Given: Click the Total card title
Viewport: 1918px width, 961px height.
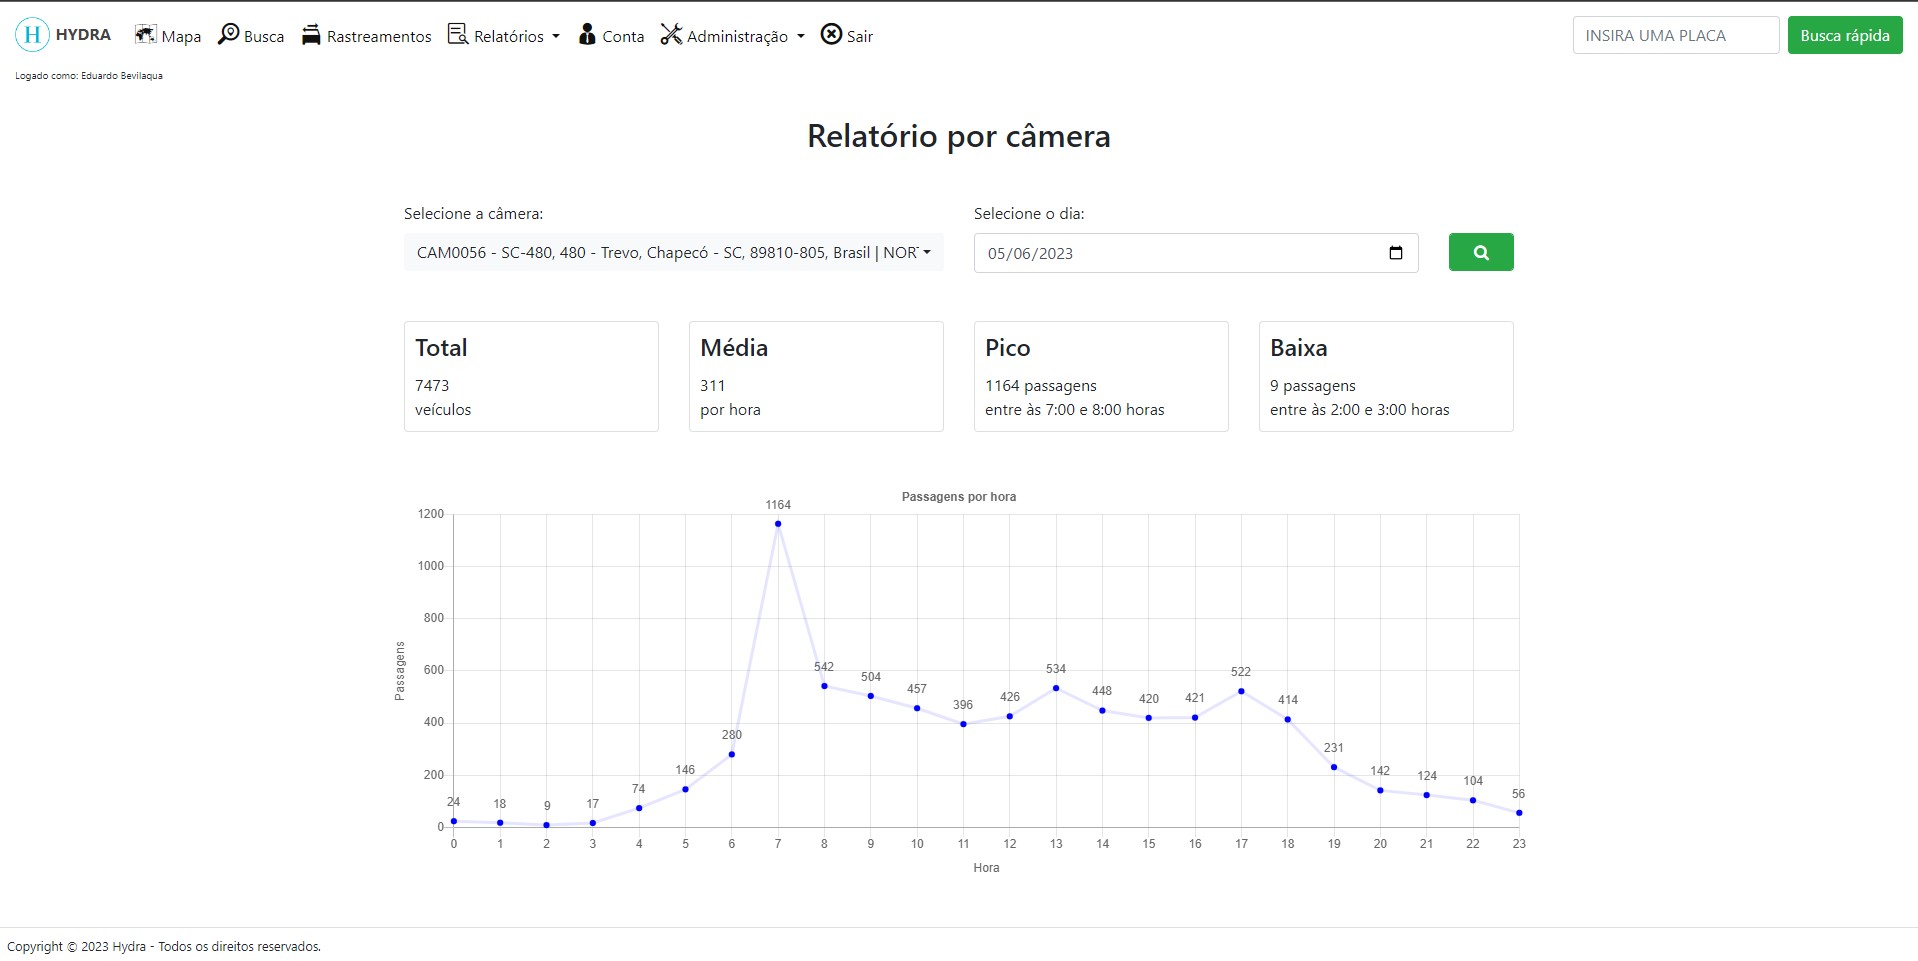Looking at the screenshot, I should 441,348.
